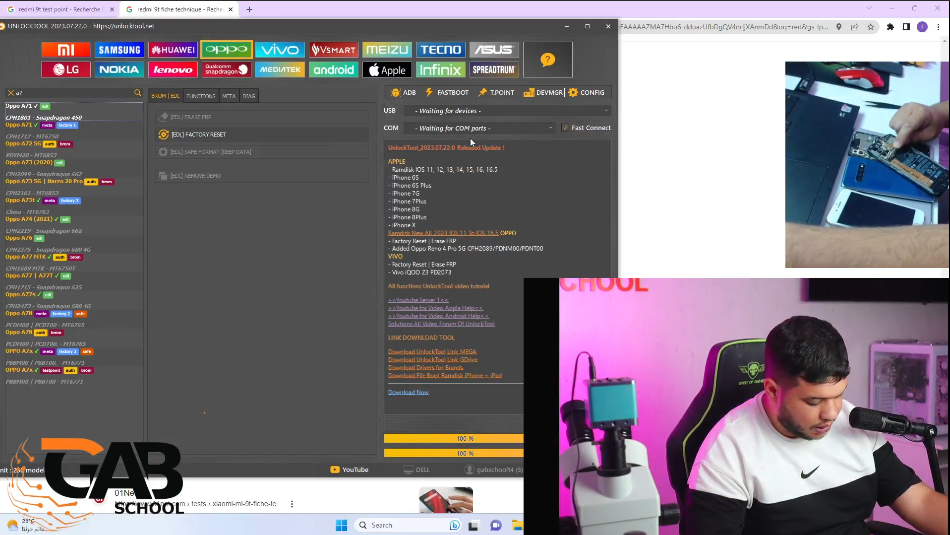
Task: Select the Samsung brand icon
Action: (119, 50)
